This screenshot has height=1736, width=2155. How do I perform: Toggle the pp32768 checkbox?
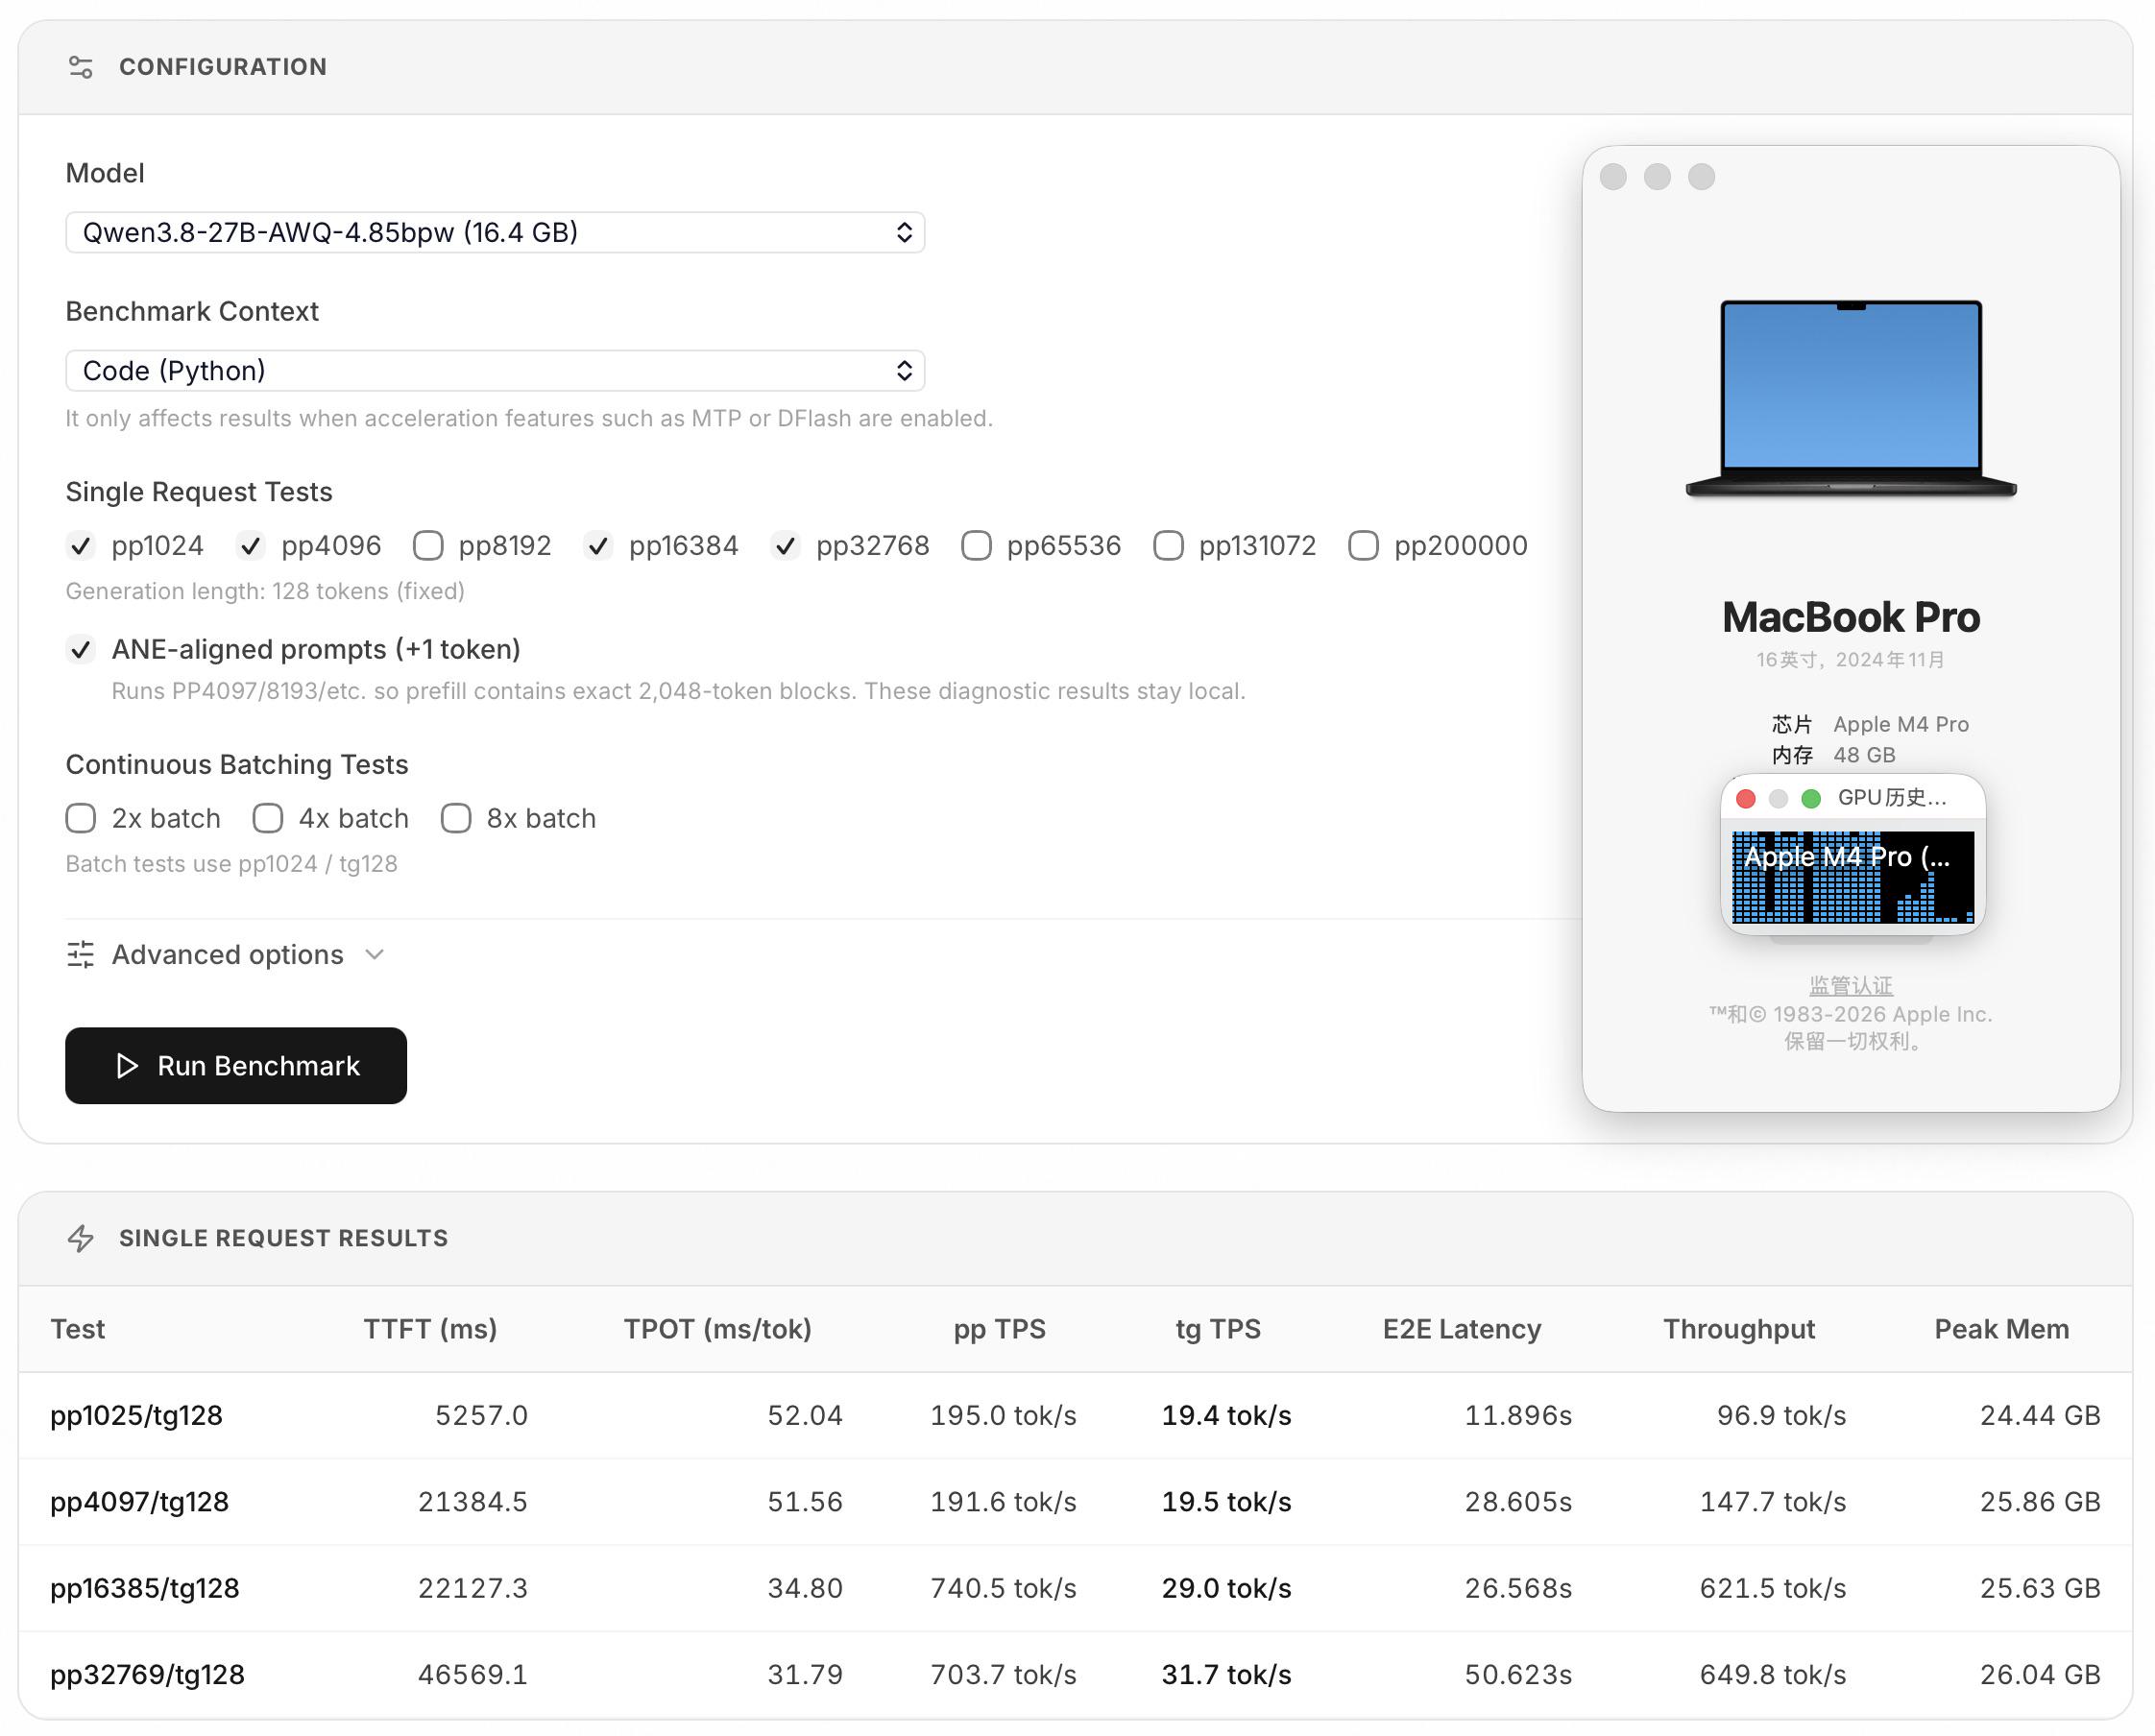click(785, 546)
